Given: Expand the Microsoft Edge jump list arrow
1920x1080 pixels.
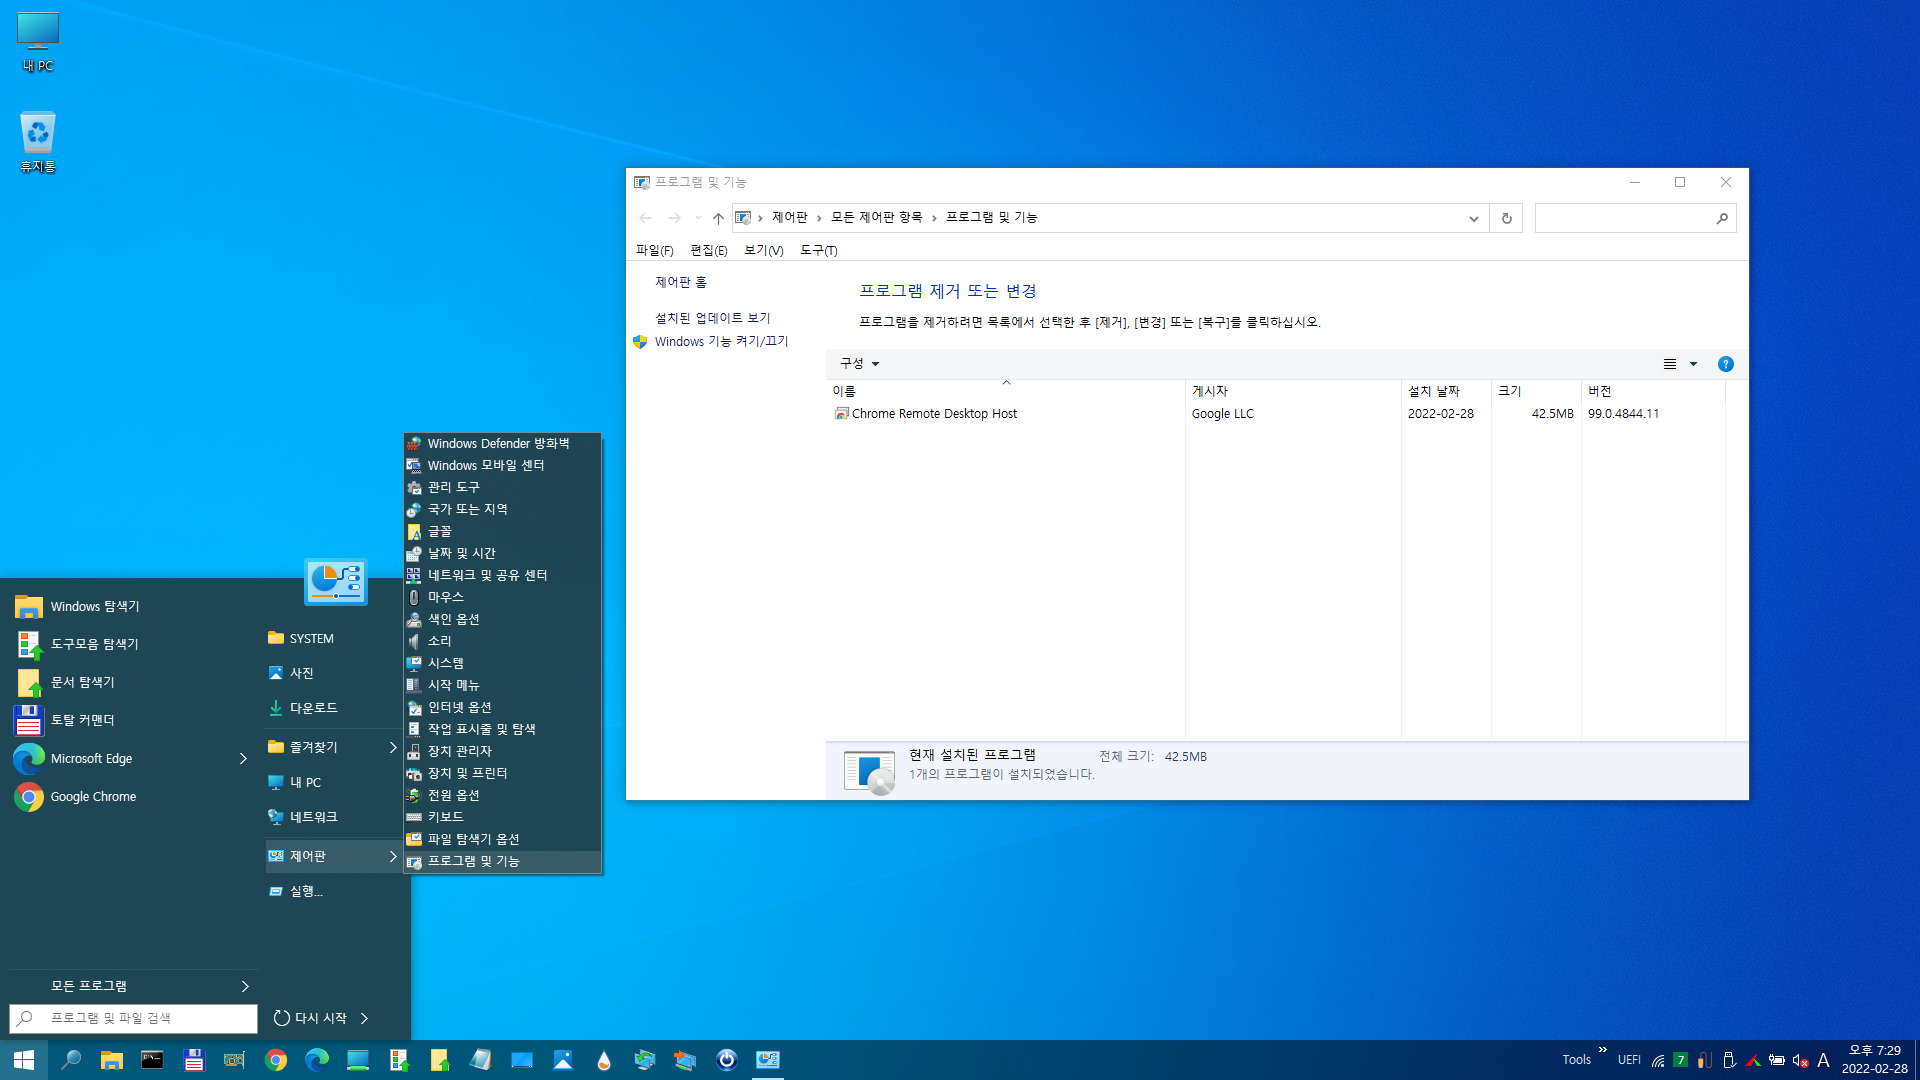Looking at the screenshot, I should [x=243, y=759].
